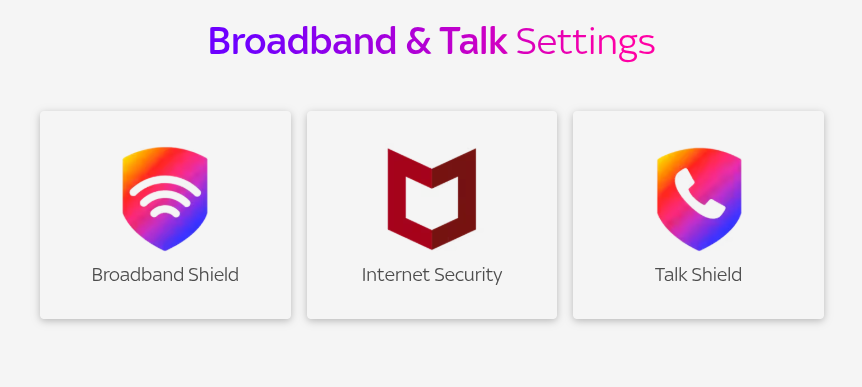Click the word 'Broadband' in the page title
The height and width of the screenshot is (387, 862).
click(302, 41)
